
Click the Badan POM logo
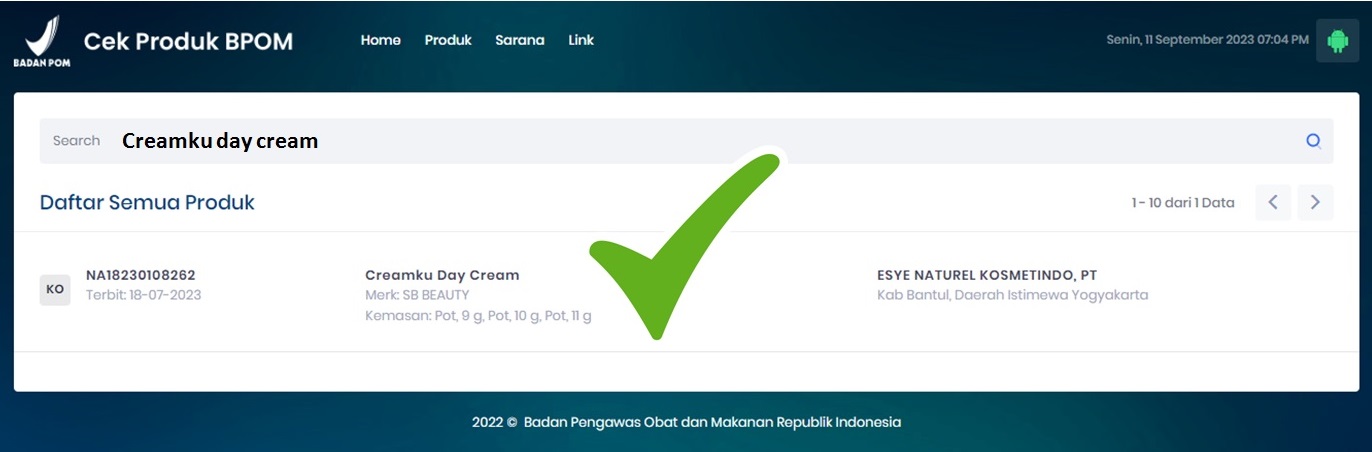pyautogui.click(x=42, y=41)
